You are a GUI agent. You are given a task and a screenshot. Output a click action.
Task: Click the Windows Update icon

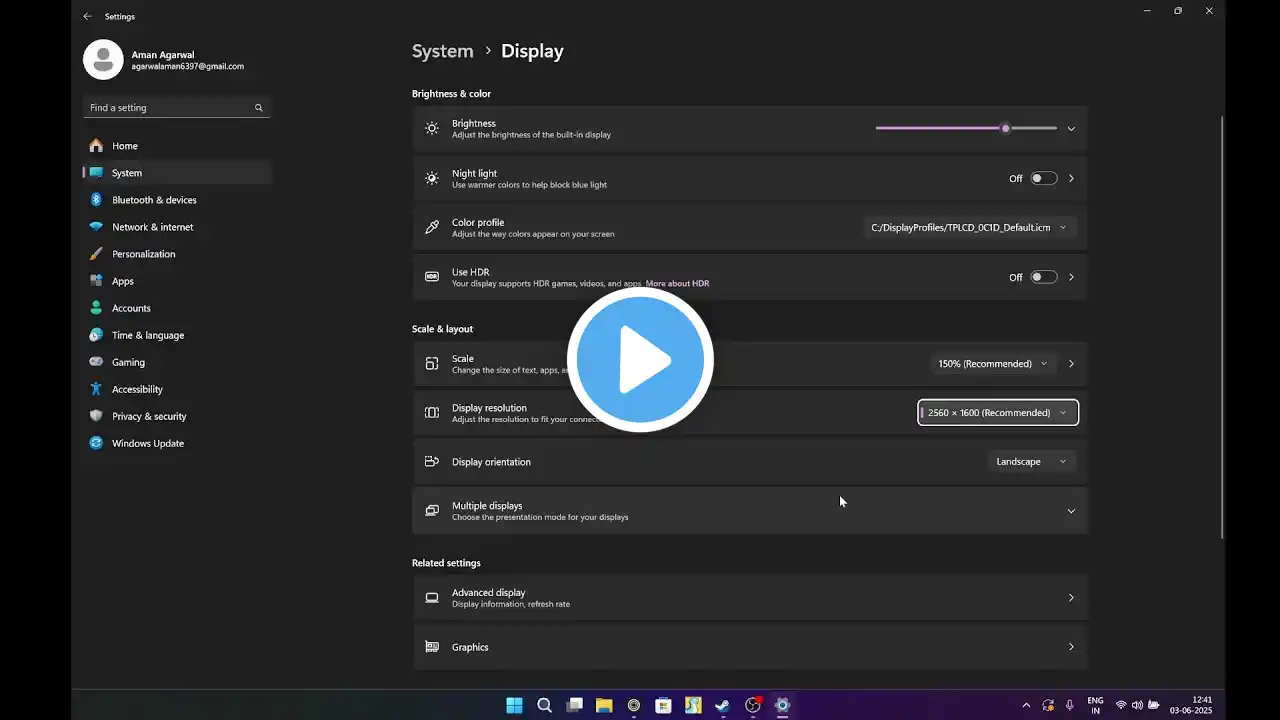96,443
